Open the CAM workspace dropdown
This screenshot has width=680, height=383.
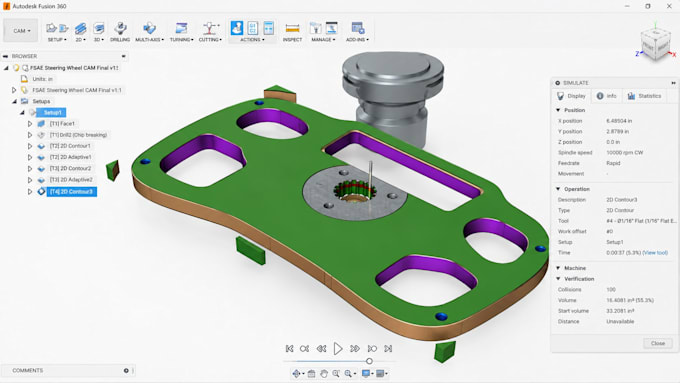pos(21,31)
